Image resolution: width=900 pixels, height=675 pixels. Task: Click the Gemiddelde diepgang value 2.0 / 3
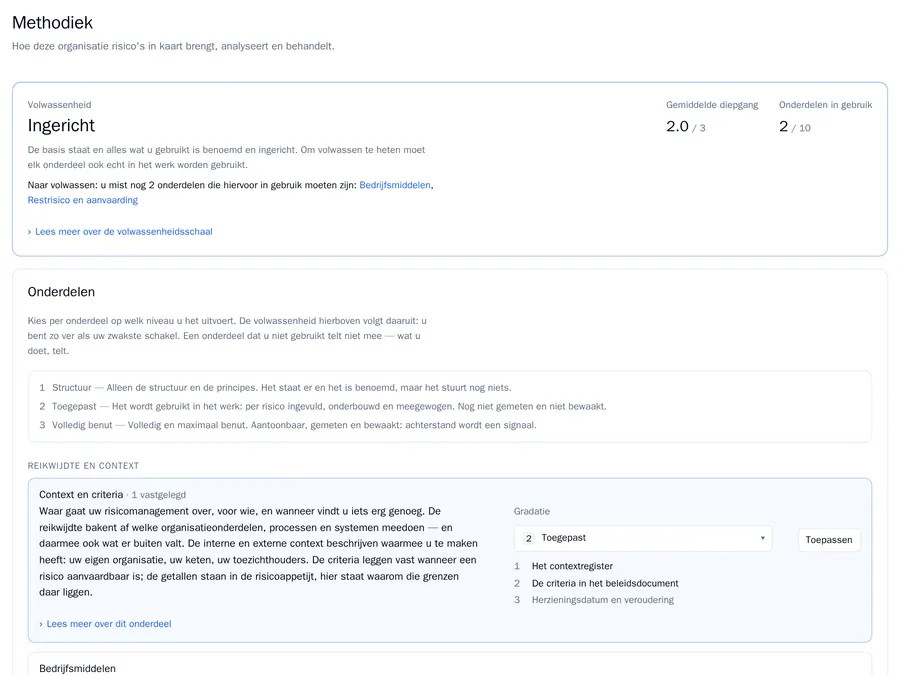click(686, 126)
